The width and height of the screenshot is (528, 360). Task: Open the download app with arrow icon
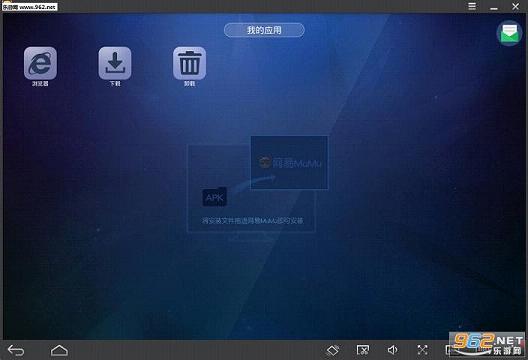(x=115, y=63)
